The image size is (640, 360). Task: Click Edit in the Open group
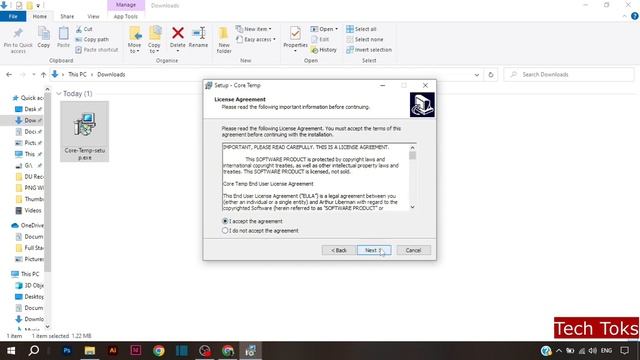[320, 40]
